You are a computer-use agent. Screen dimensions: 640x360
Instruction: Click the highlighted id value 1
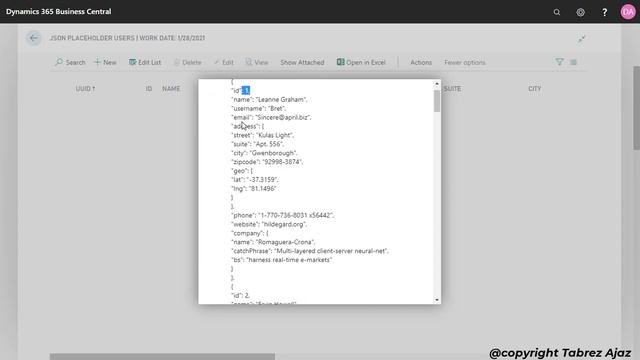tap(245, 90)
